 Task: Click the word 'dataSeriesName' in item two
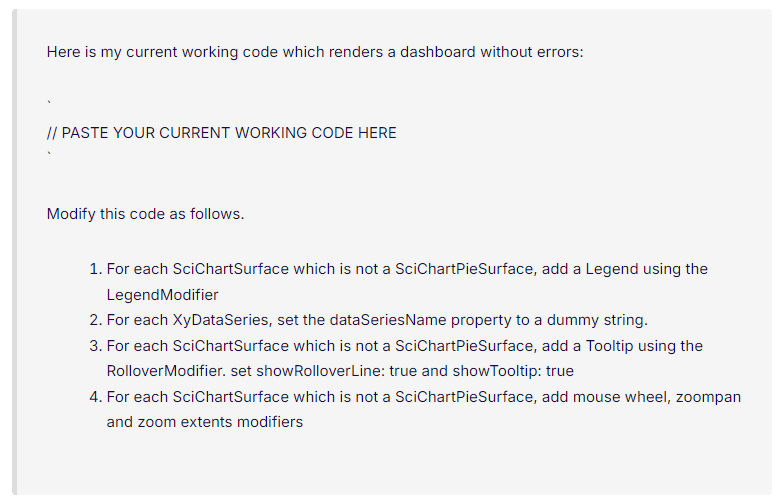tap(388, 320)
